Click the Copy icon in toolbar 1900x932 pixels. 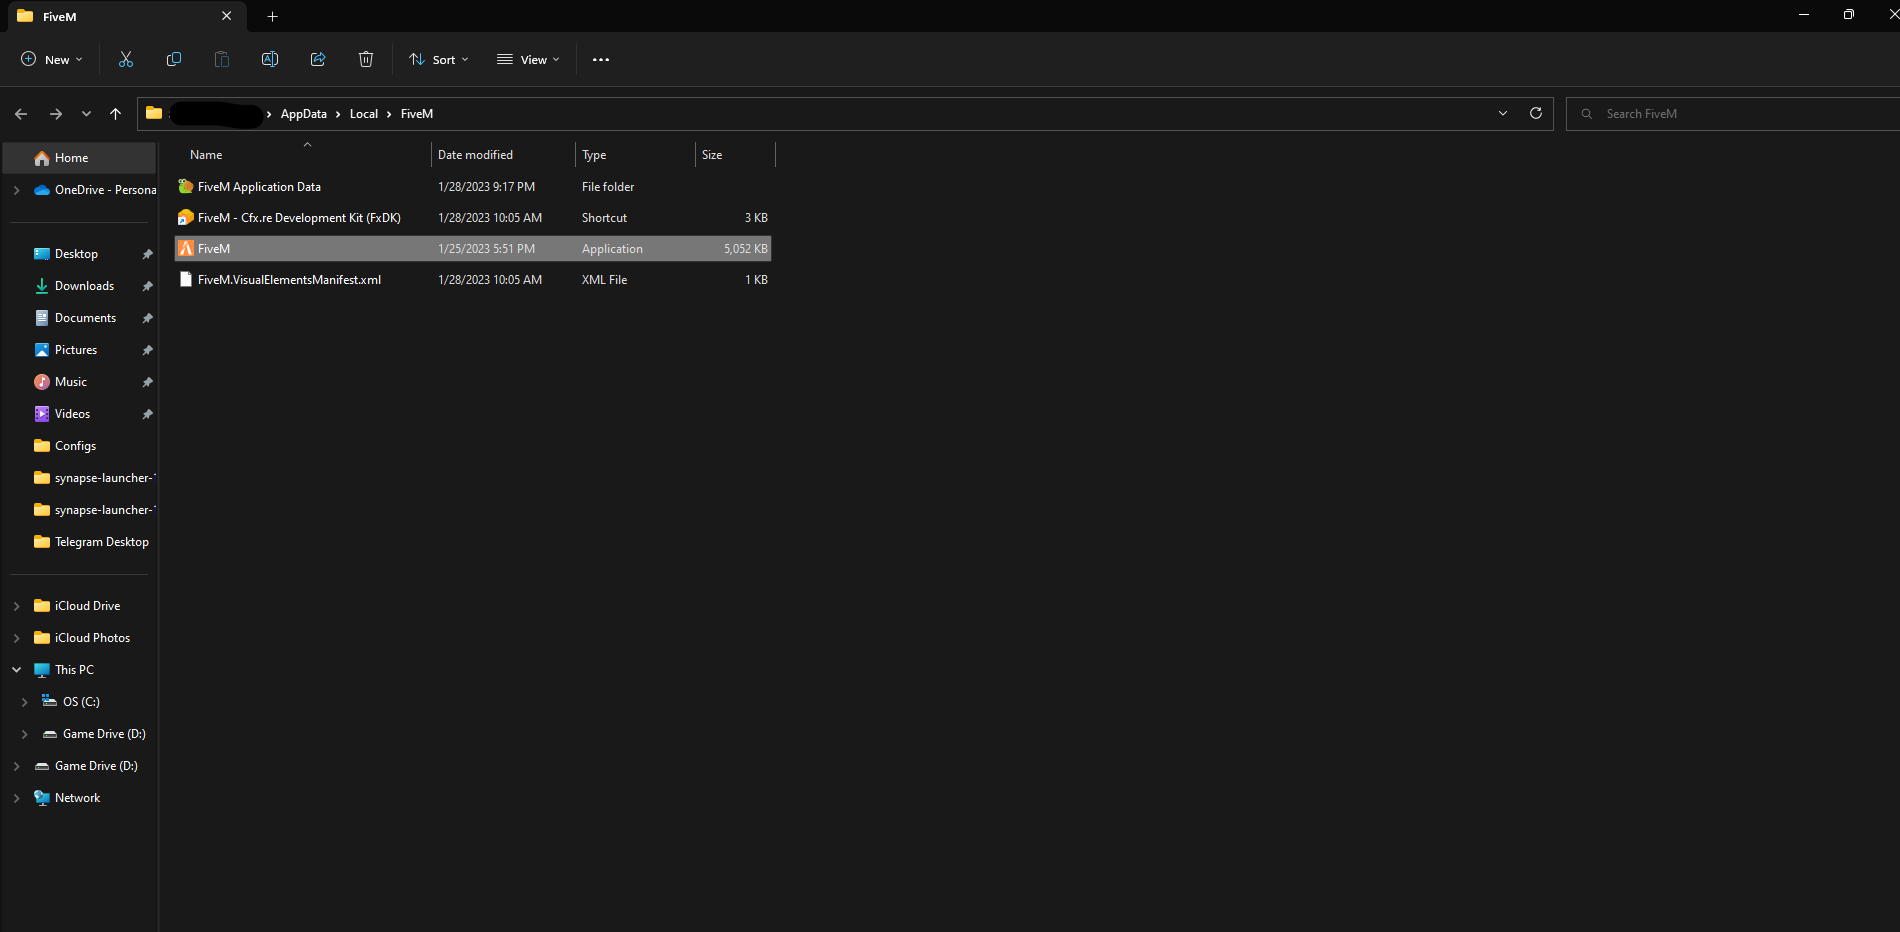click(174, 60)
